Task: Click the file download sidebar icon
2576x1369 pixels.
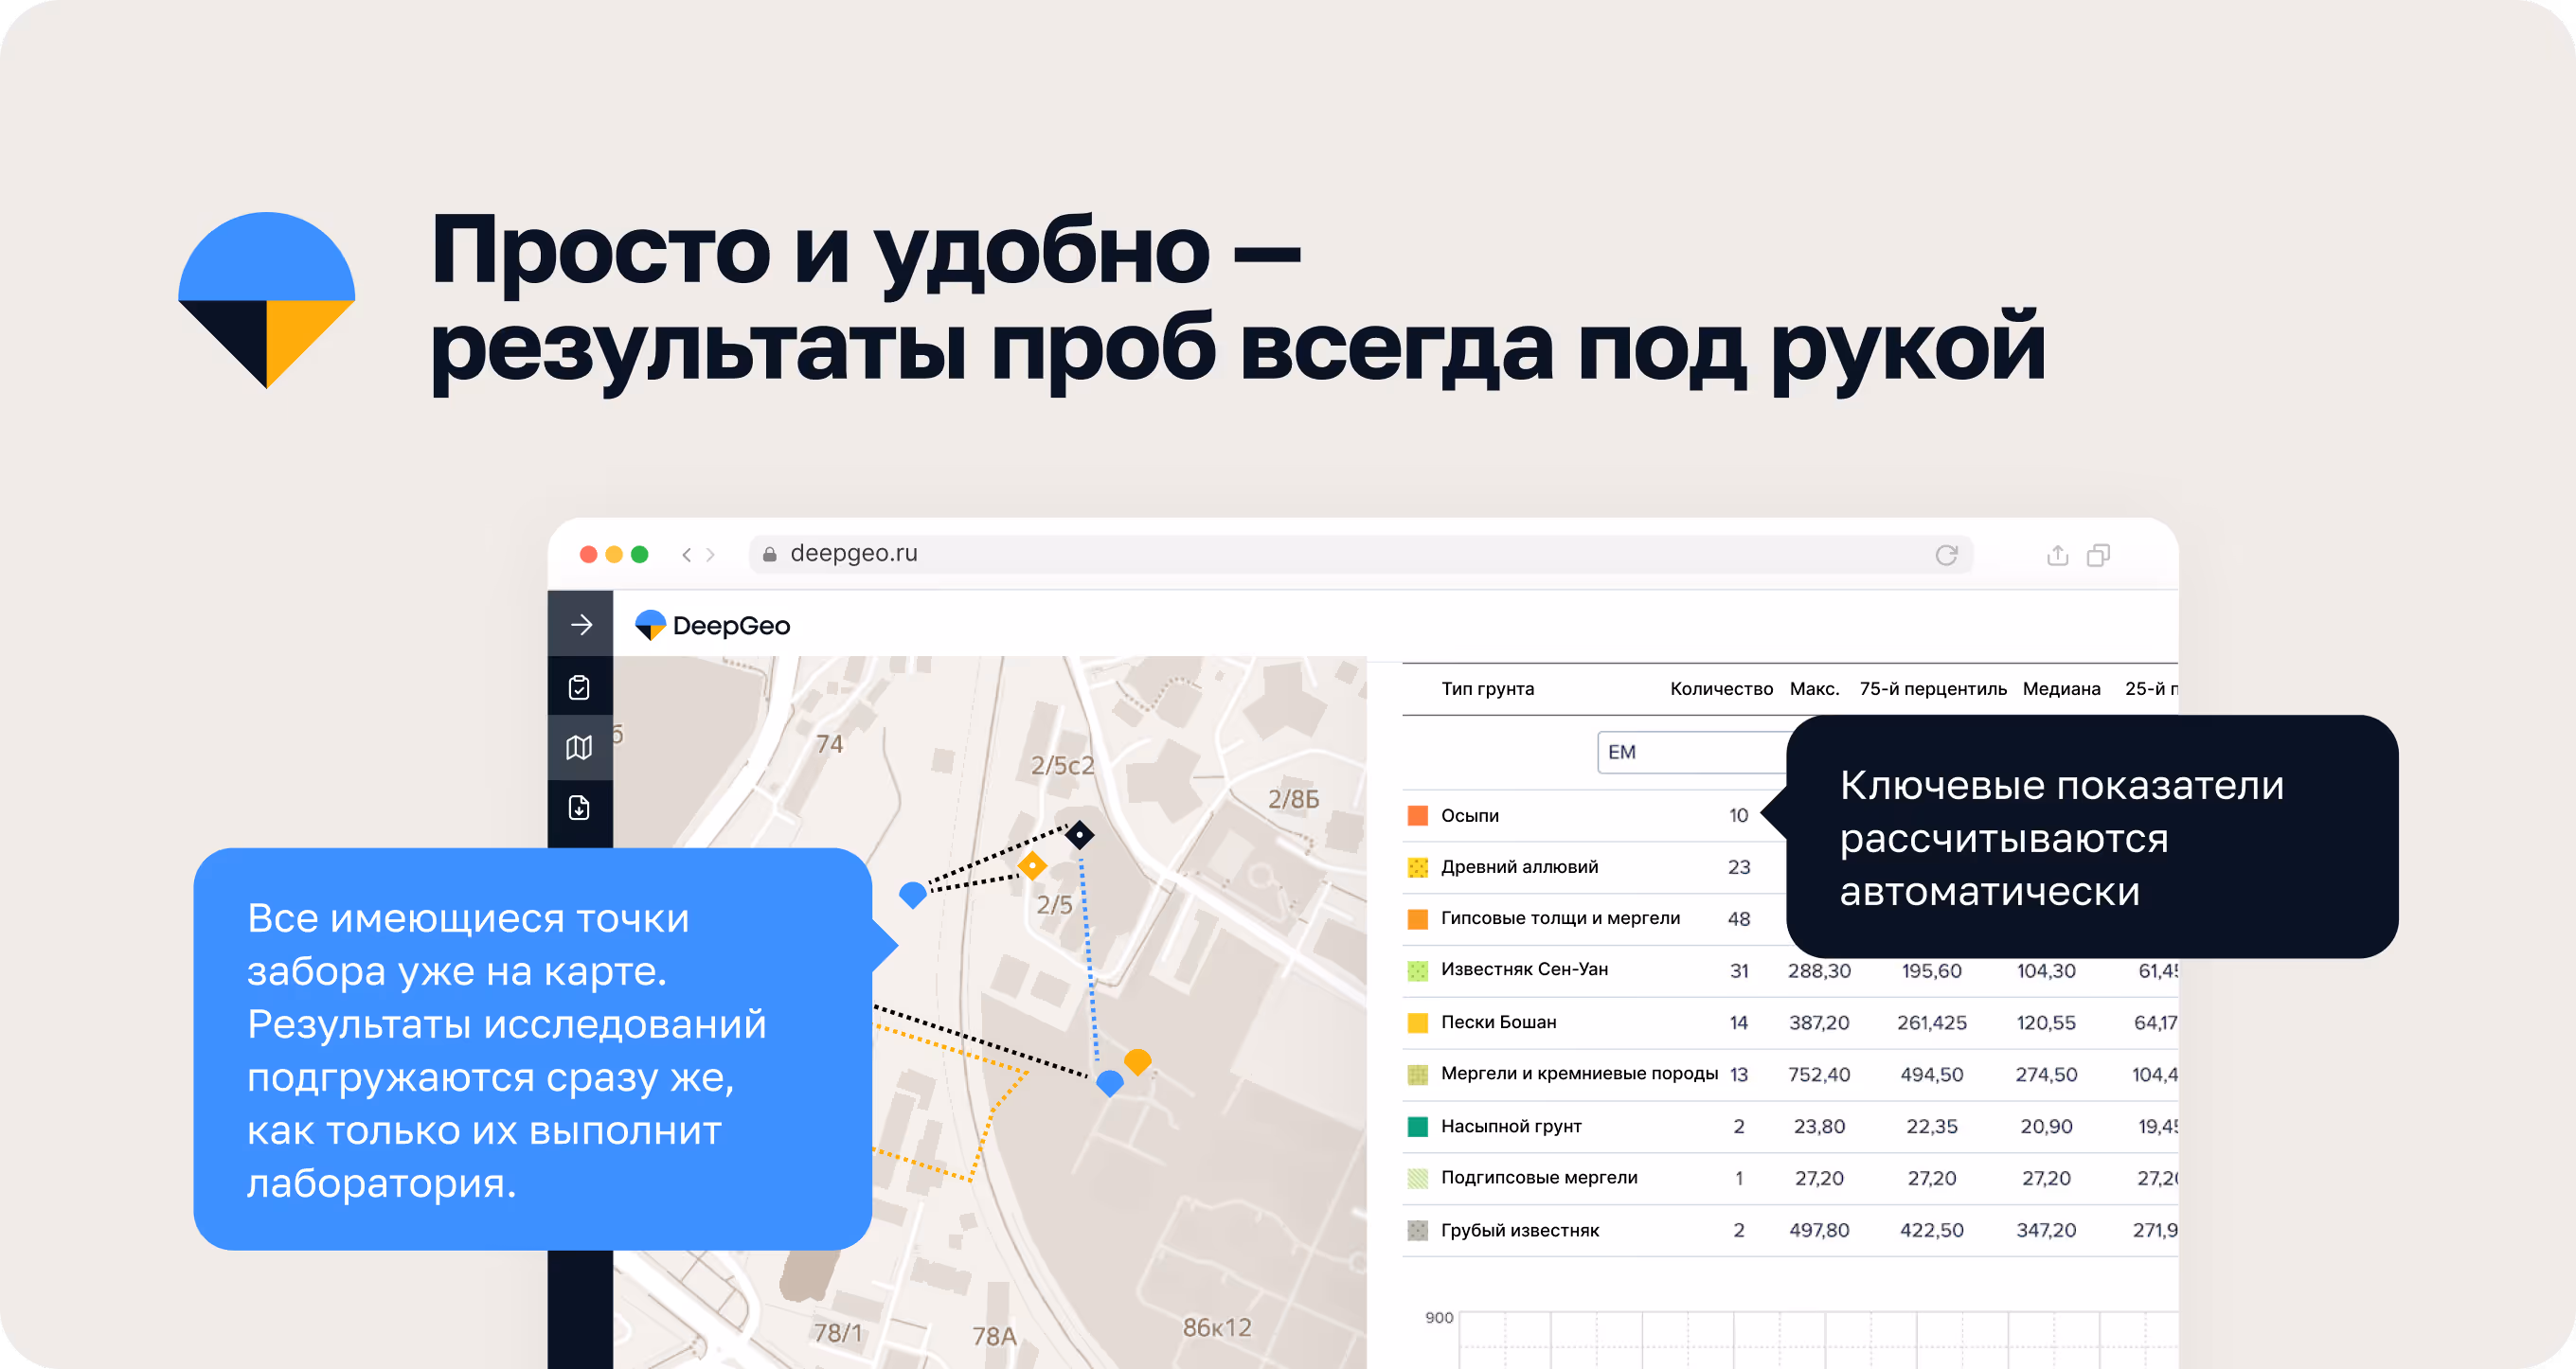Action: 580,808
